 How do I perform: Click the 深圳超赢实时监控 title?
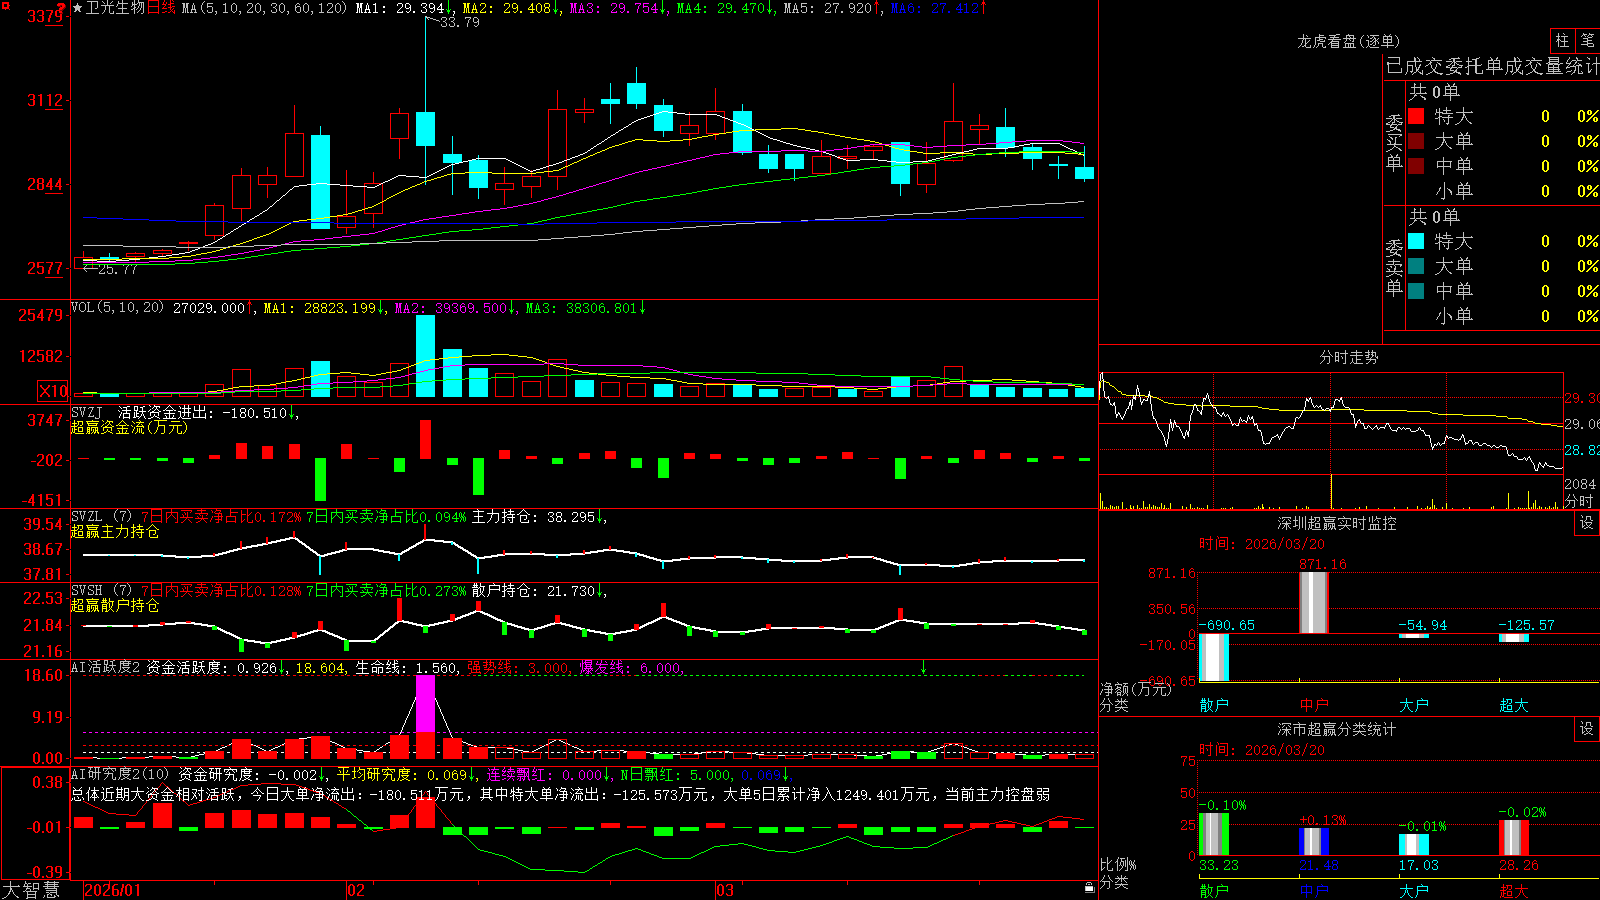[1337, 523]
